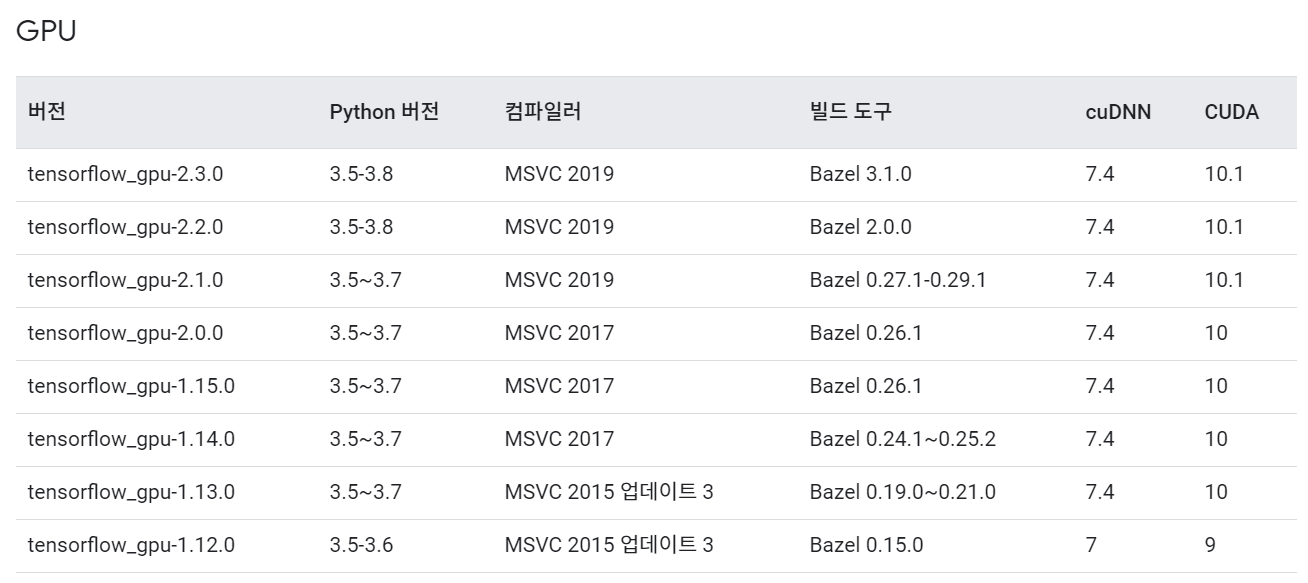Click the tensorflow_gpu-1.15.0 entry
The width and height of the screenshot is (1308, 583).
click(x=131, y=387)
